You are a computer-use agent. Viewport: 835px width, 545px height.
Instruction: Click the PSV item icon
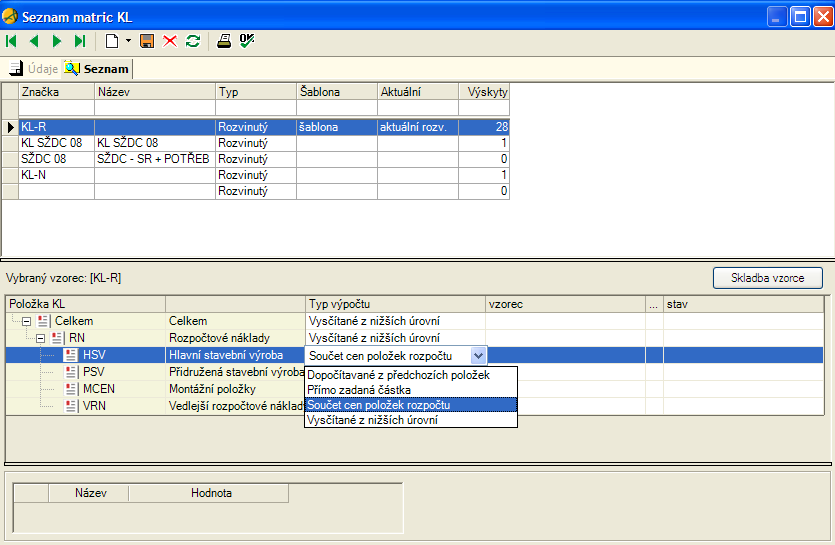point(71,372)
